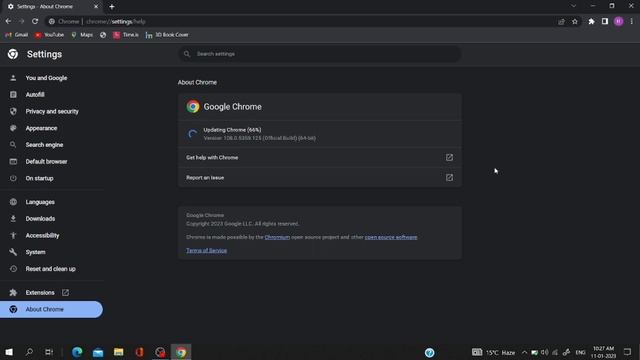Screen dimensions: 640x360
Task: Launch Microsoft Edge from taskbar
Action: pos(77,352)
